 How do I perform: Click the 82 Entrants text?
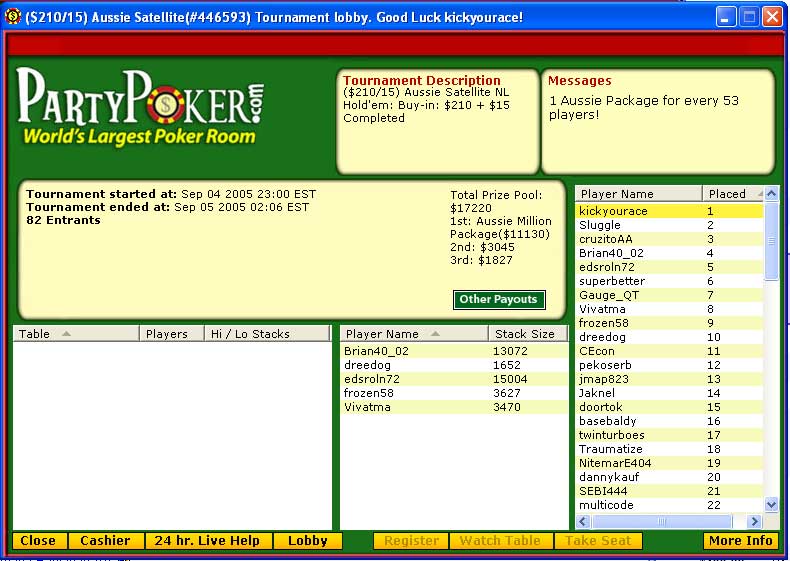point(63,220)
